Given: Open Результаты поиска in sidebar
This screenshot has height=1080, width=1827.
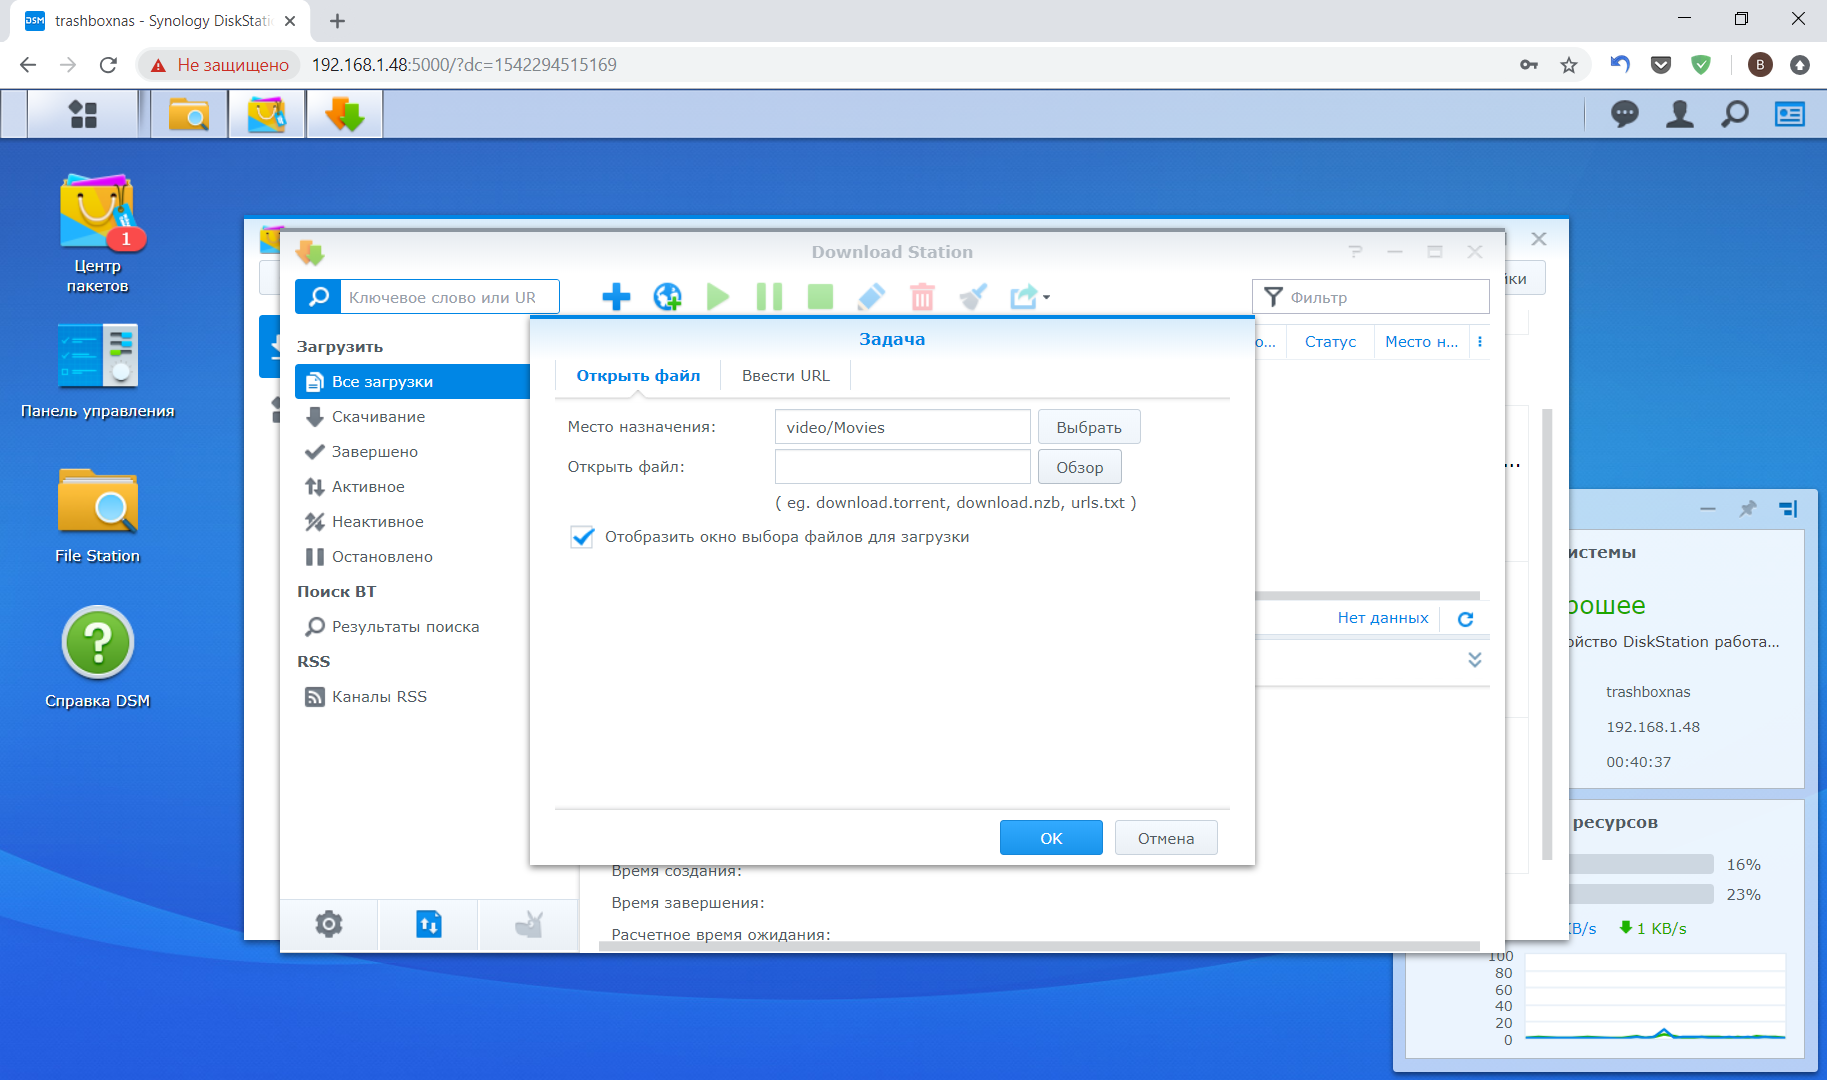Looking at the screenshot, I should coord(412,627).
